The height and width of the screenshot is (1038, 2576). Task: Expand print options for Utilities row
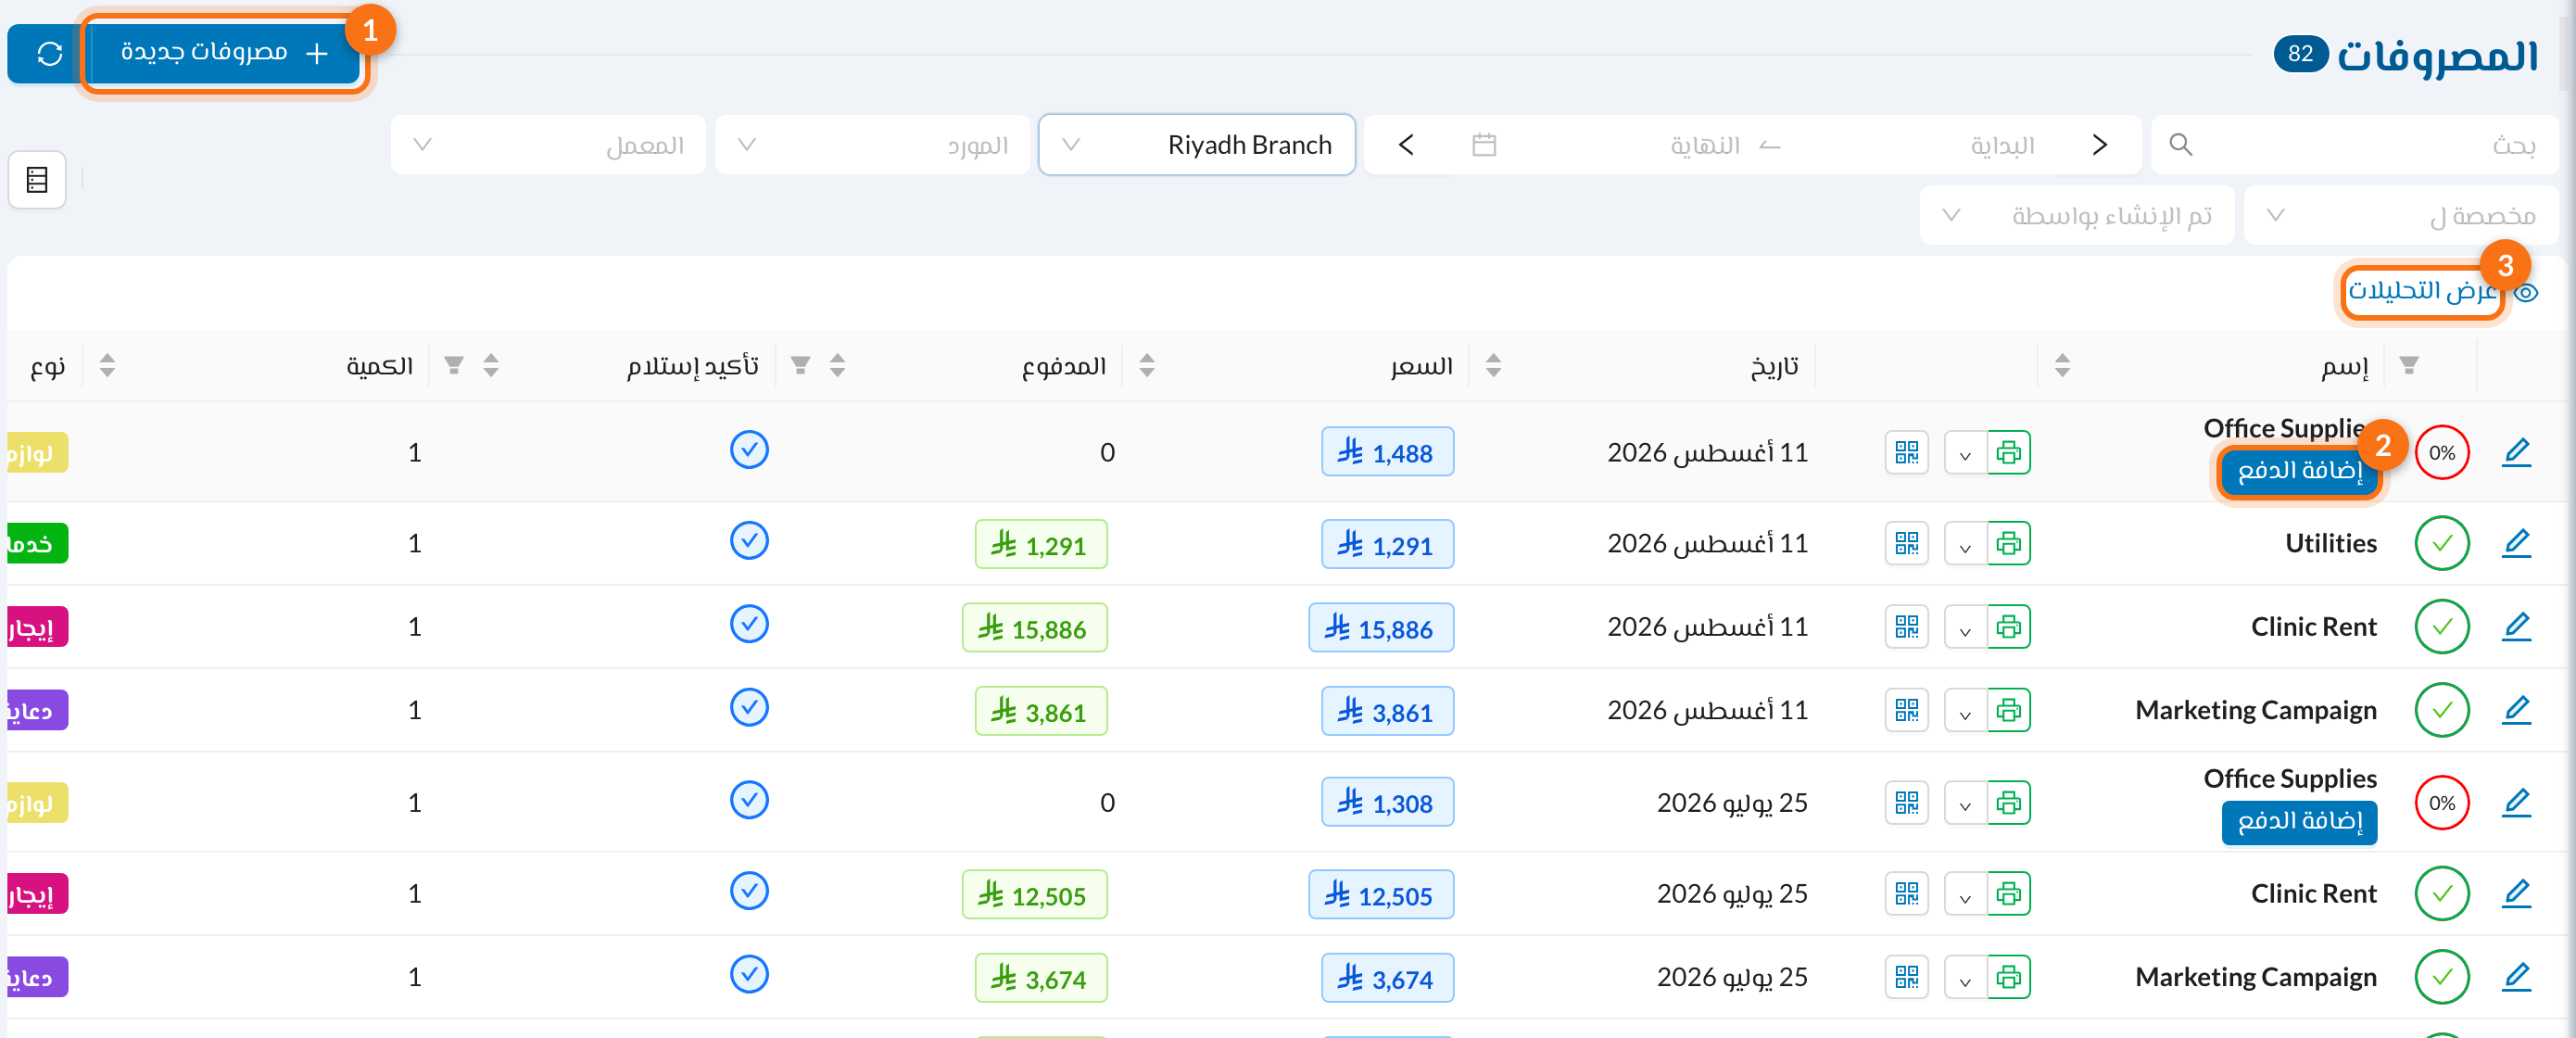[1965, 544]
